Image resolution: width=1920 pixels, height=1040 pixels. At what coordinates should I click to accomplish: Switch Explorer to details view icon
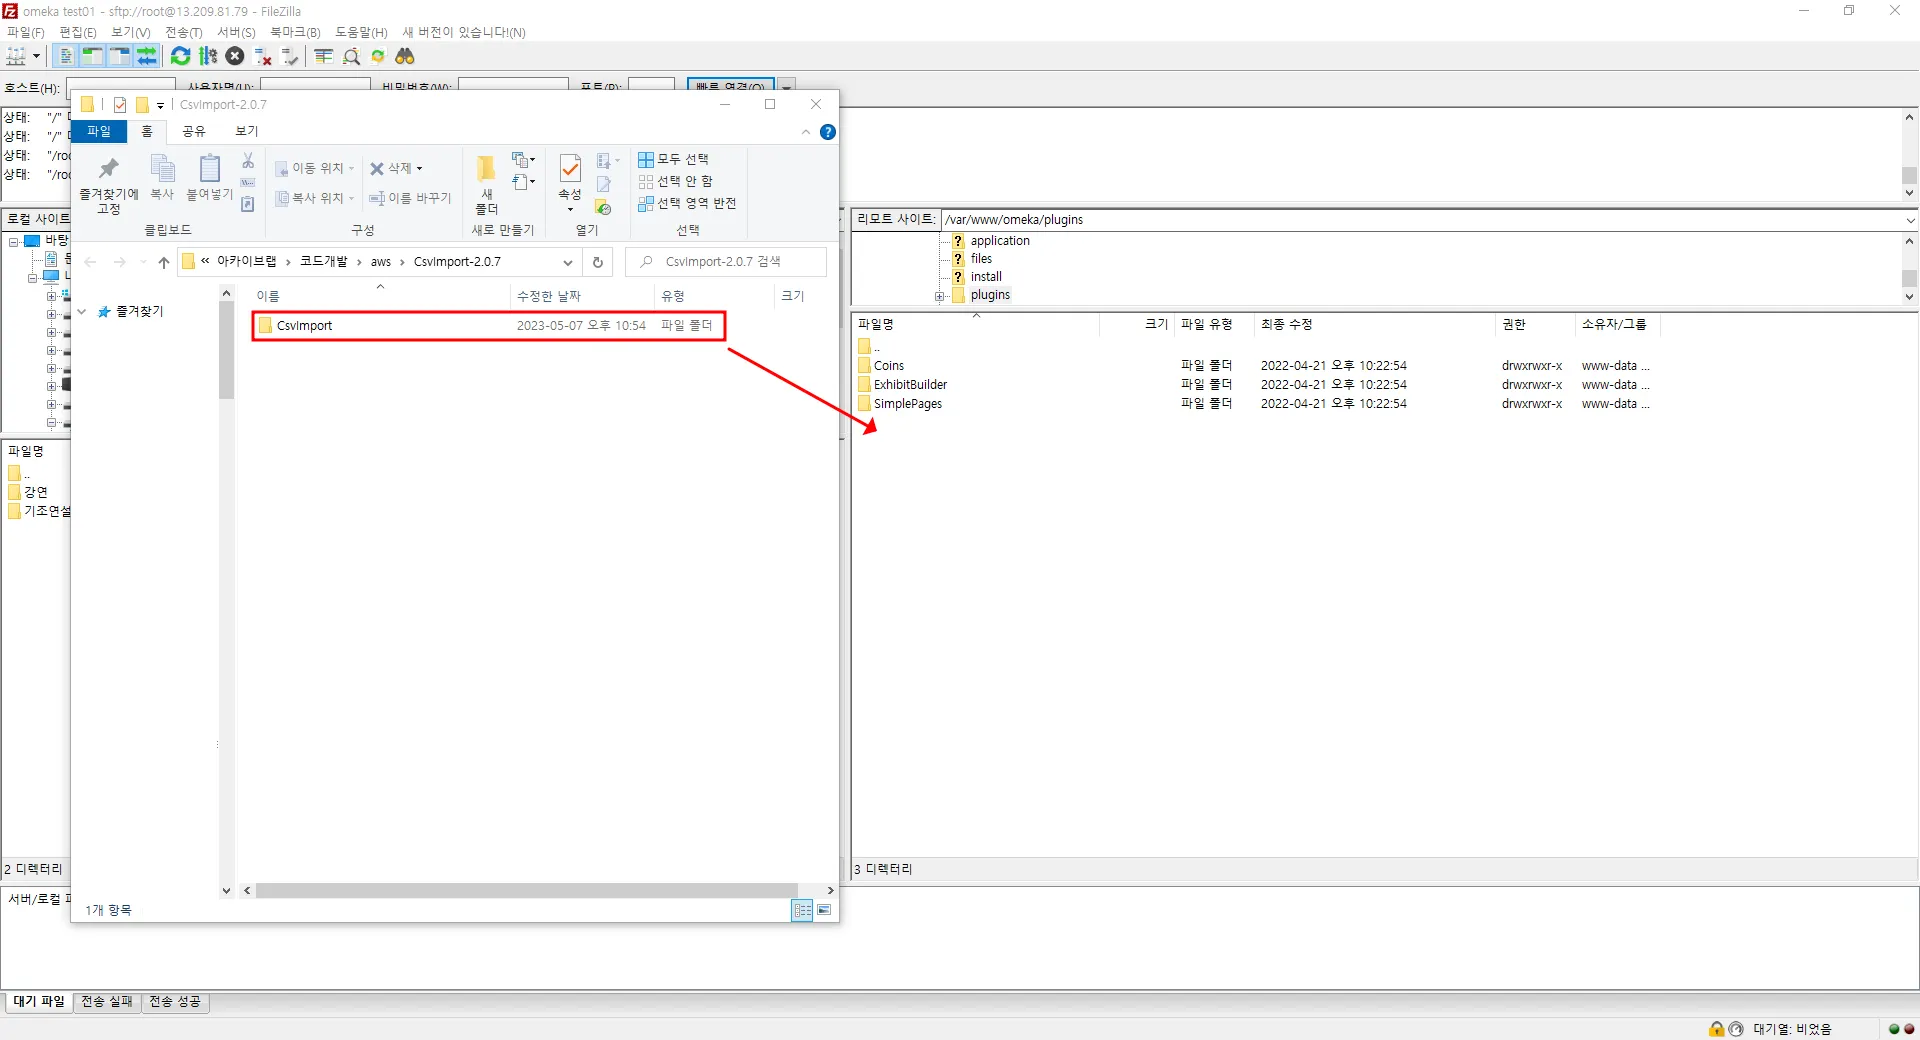click(802, 910)
